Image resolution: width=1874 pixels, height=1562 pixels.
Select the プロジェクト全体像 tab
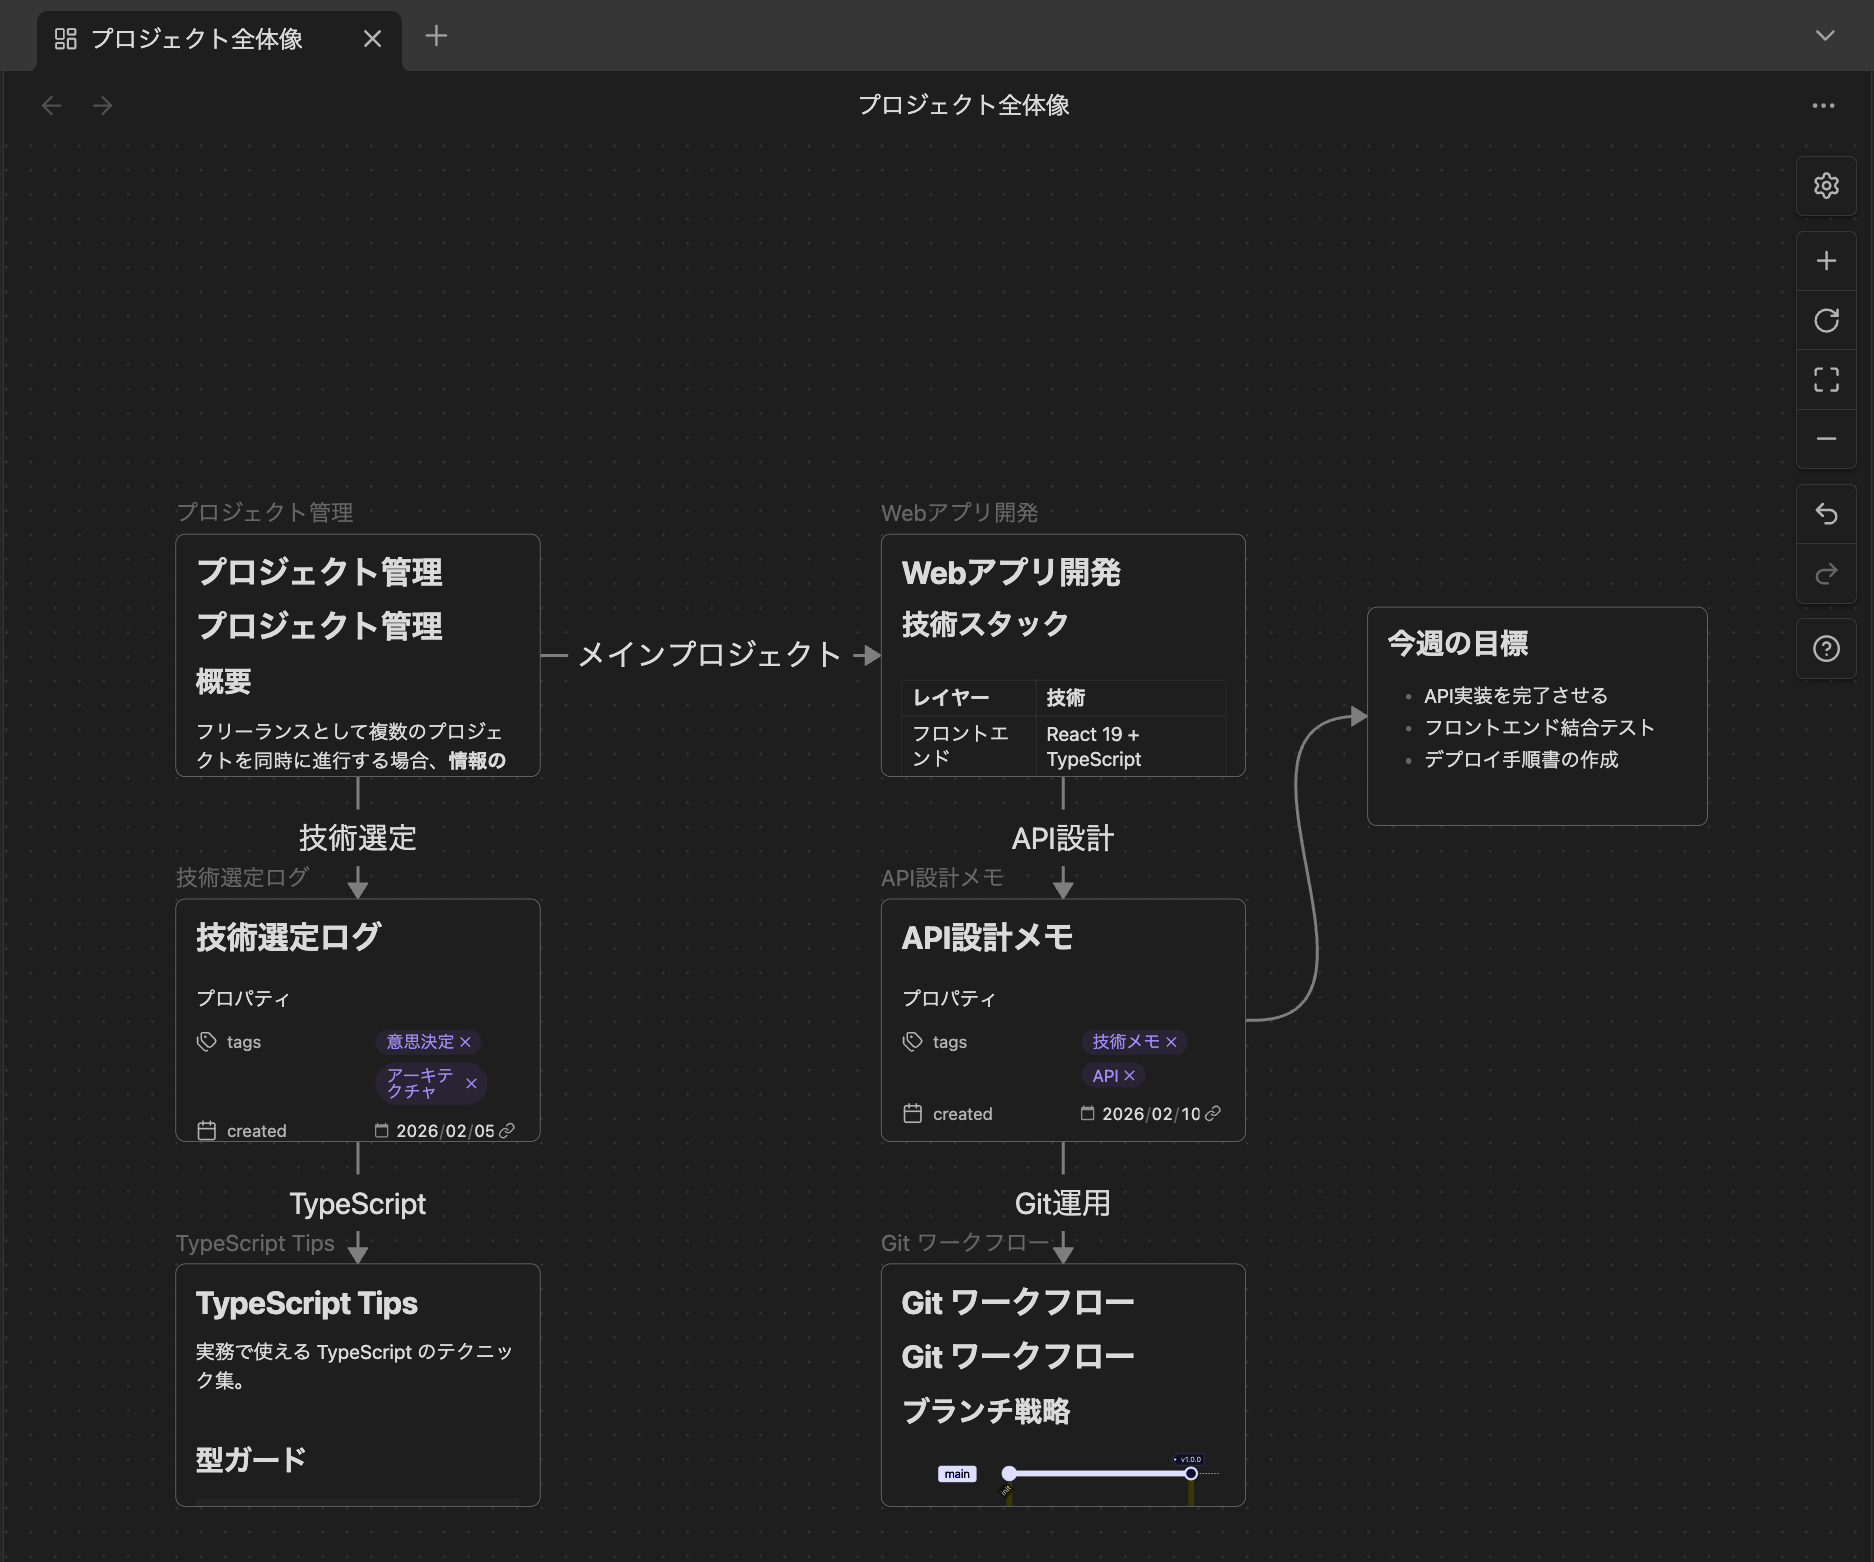pos(196,39)
